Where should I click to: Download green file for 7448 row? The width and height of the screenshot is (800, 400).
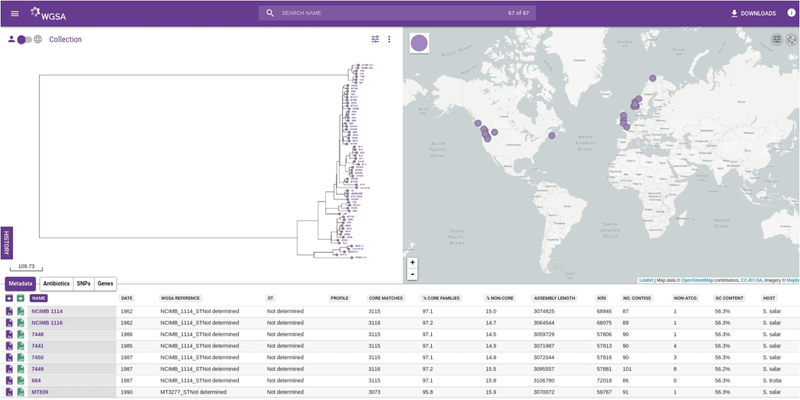pyautogui.click(x=20, y=335)
